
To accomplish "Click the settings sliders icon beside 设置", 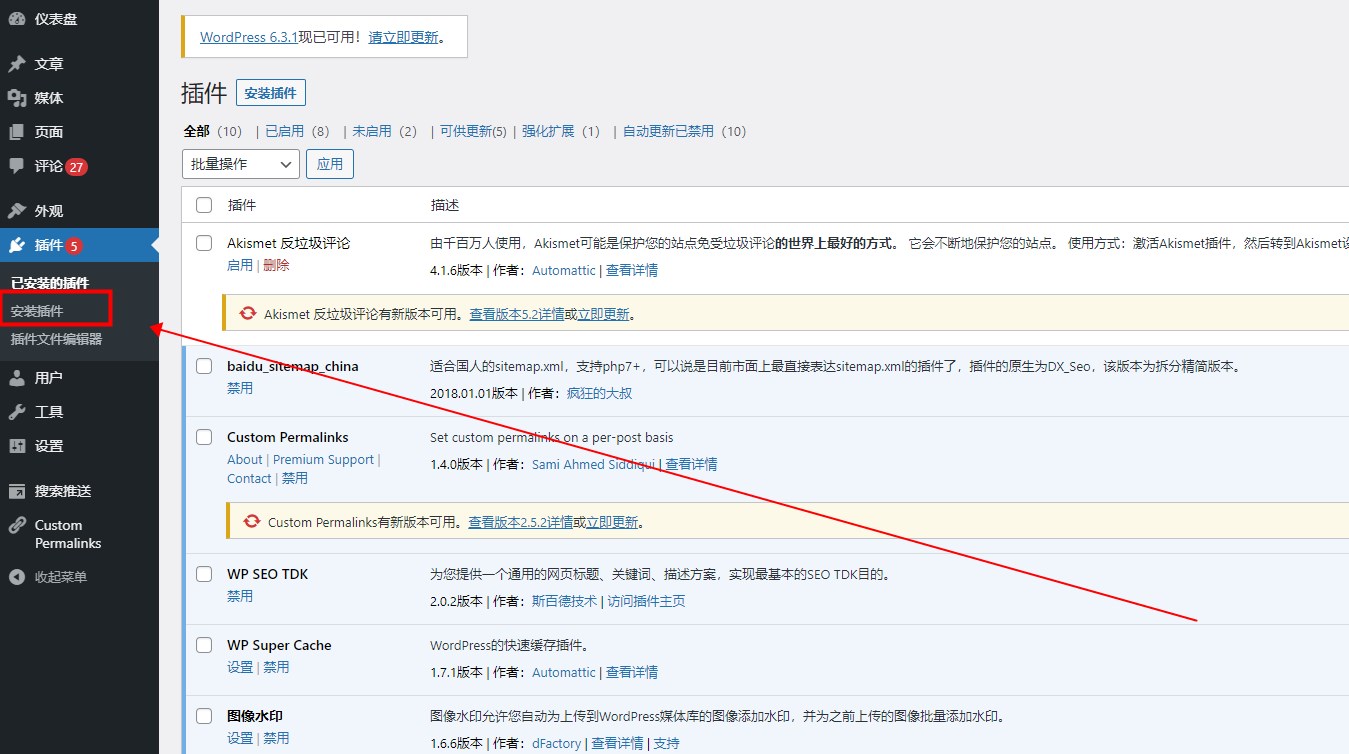I will point(16,446).
